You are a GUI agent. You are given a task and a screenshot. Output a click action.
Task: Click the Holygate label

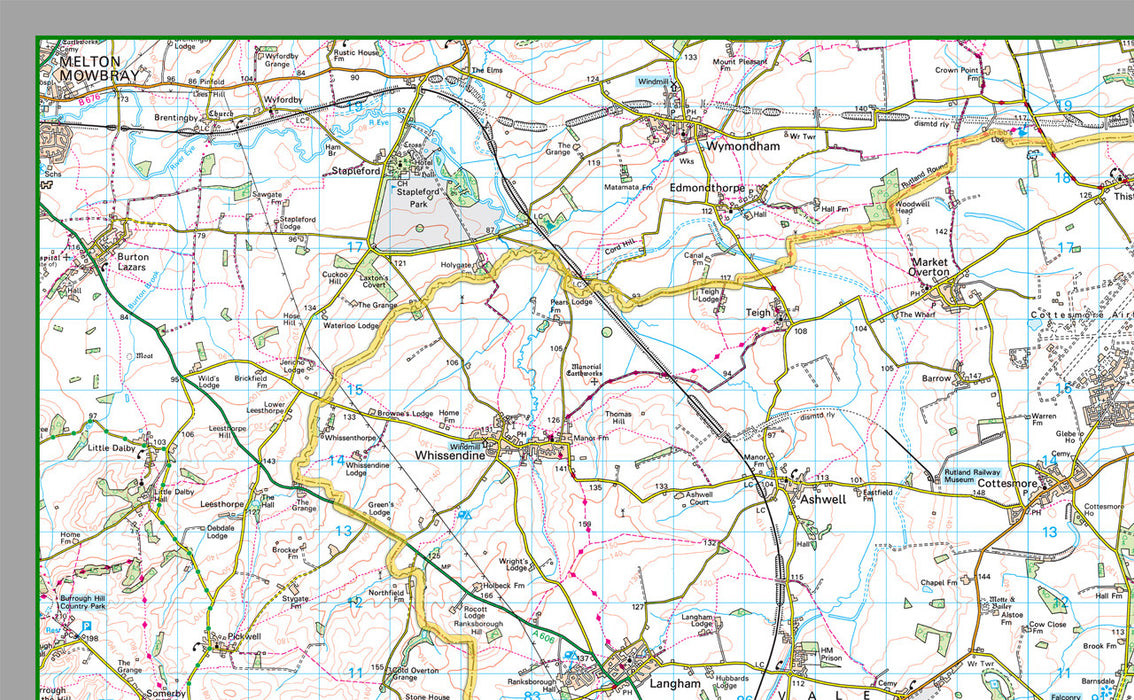tap(456, 265)
